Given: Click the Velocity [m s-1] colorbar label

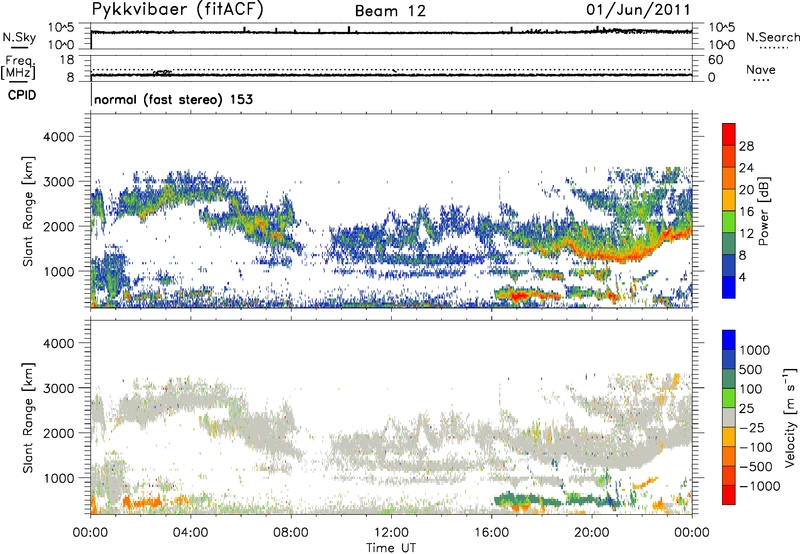Looking at the screenshot, I should point(790,417).
